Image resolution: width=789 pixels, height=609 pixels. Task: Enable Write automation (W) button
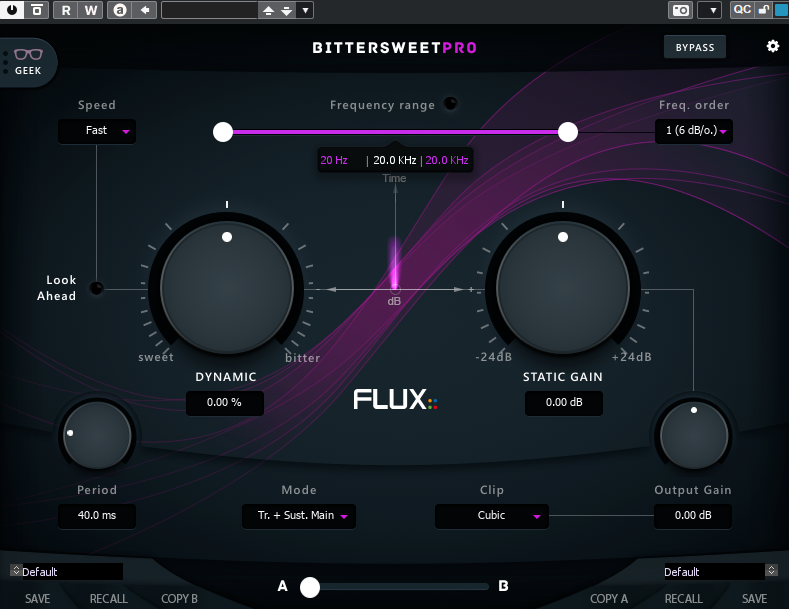tap(91, 10)
